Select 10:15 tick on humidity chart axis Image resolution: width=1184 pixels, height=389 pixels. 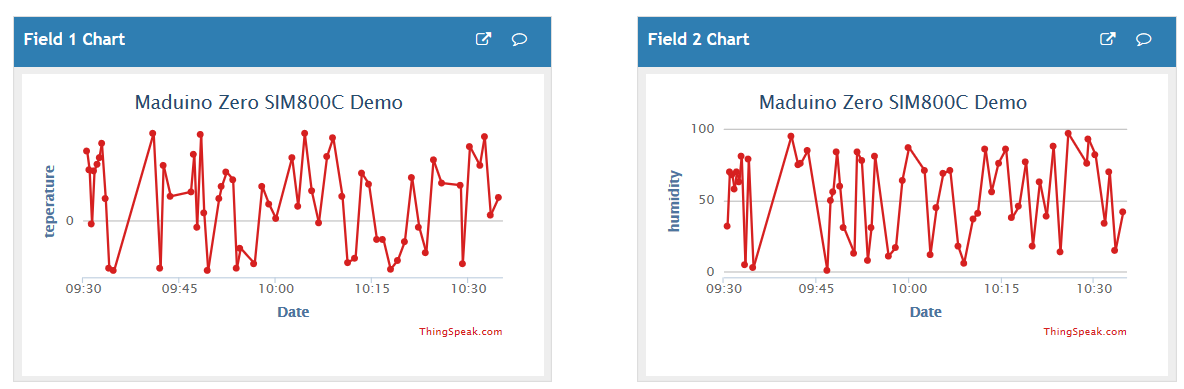point(1001,289)
